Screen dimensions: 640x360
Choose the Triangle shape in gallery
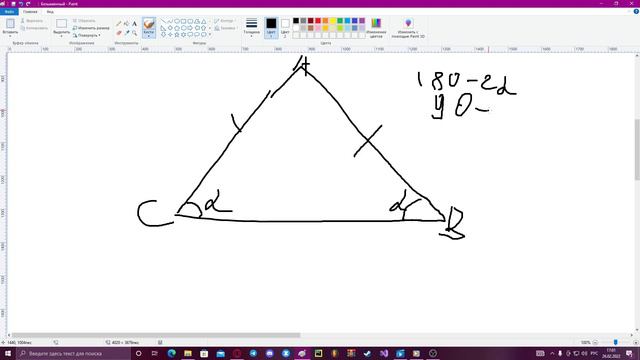click(x=204, y=21)
